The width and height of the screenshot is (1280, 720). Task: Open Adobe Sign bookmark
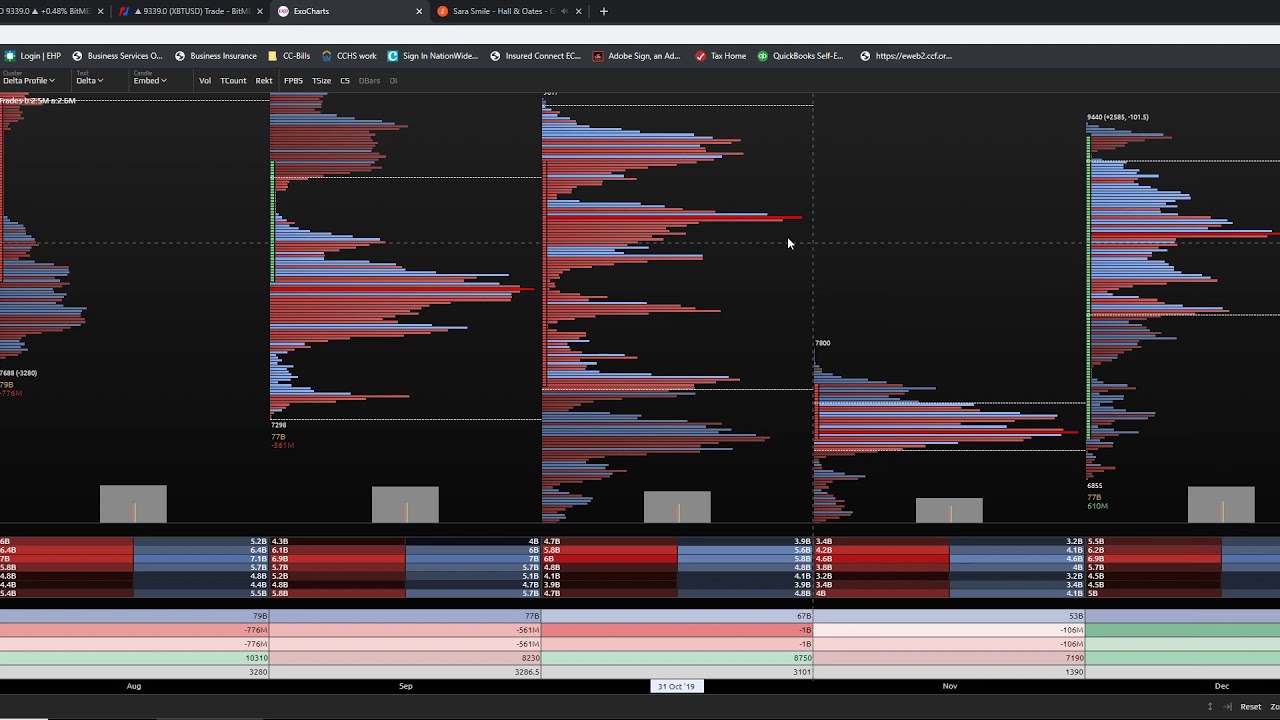(x=636, y=56)
